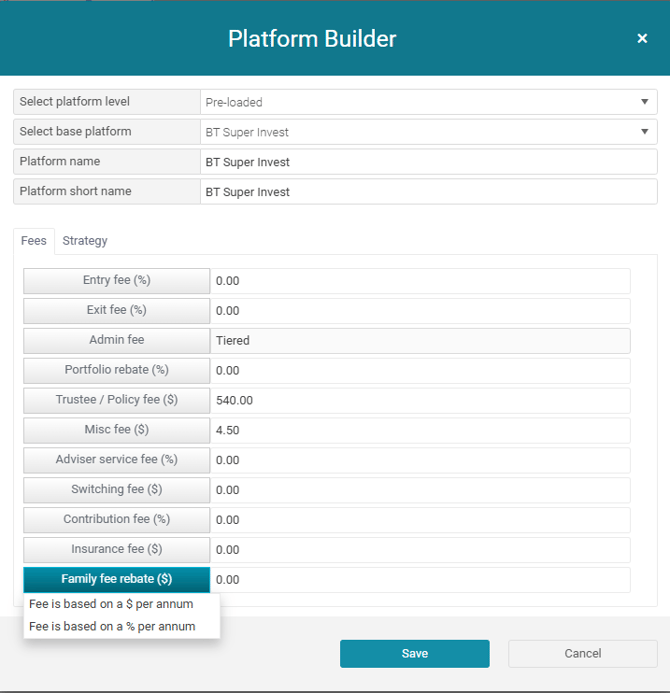Expand the Select base platform dropdown
The height and width of the screenshot is (693, 670).
[428, 132]
